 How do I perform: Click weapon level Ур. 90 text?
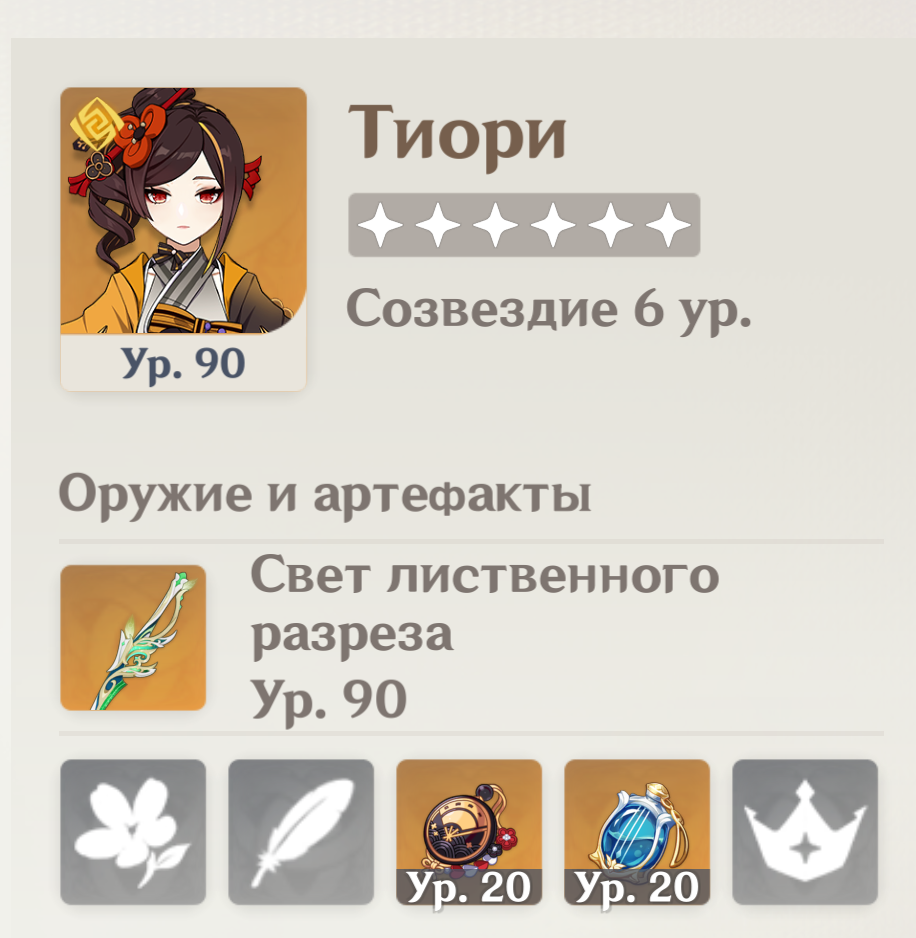pos(329,699)
